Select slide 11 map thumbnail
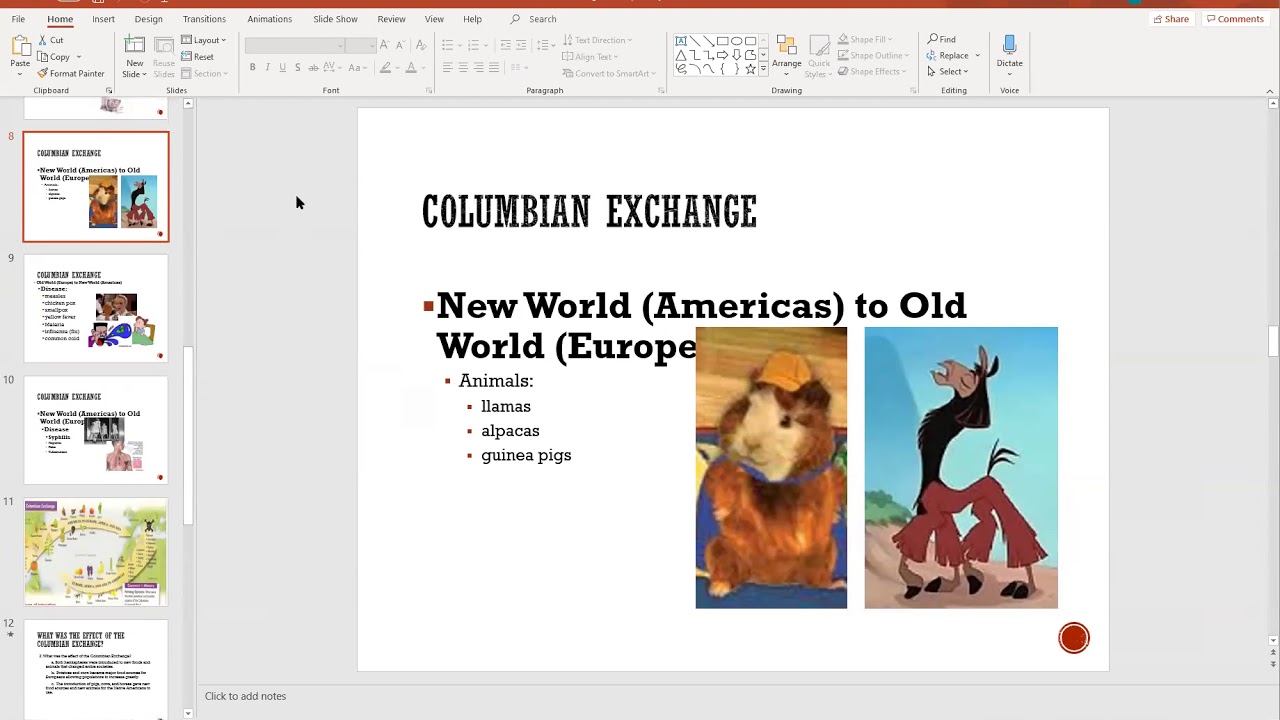This screenshot has height=720, width=1280. tap(96, 553)
